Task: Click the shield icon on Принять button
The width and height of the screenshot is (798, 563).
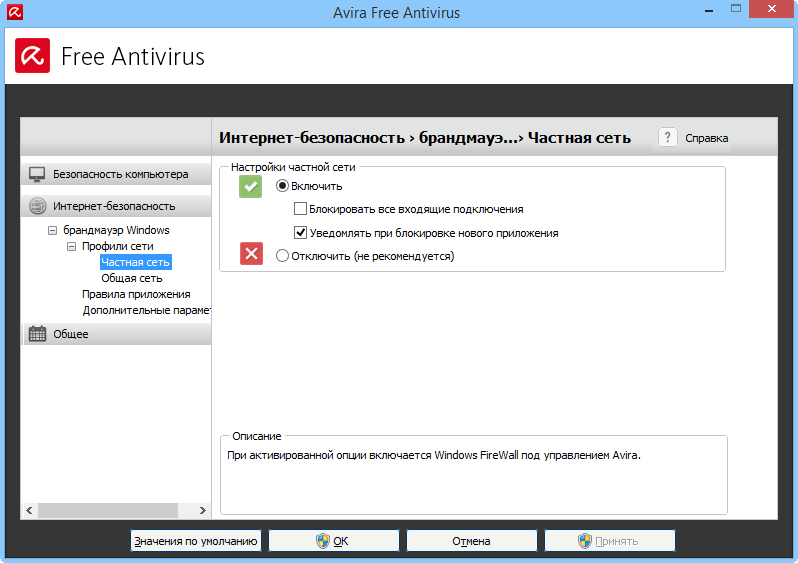Action: point(585,541)
